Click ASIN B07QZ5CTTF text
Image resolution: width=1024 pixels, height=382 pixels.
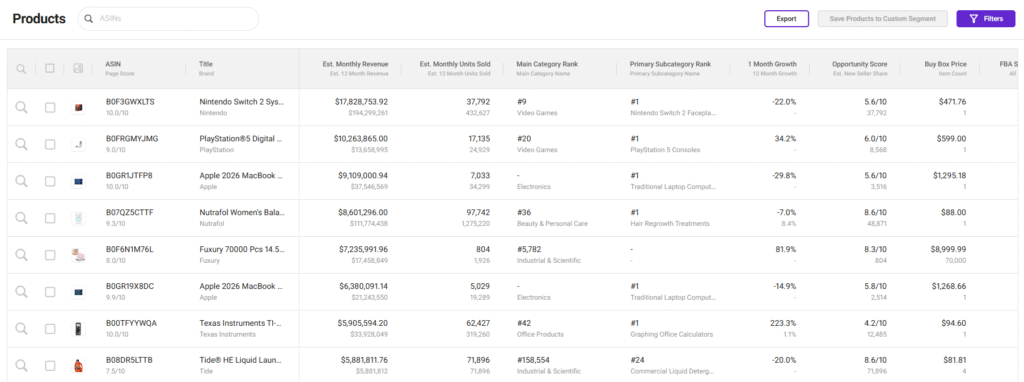[129, 212]
